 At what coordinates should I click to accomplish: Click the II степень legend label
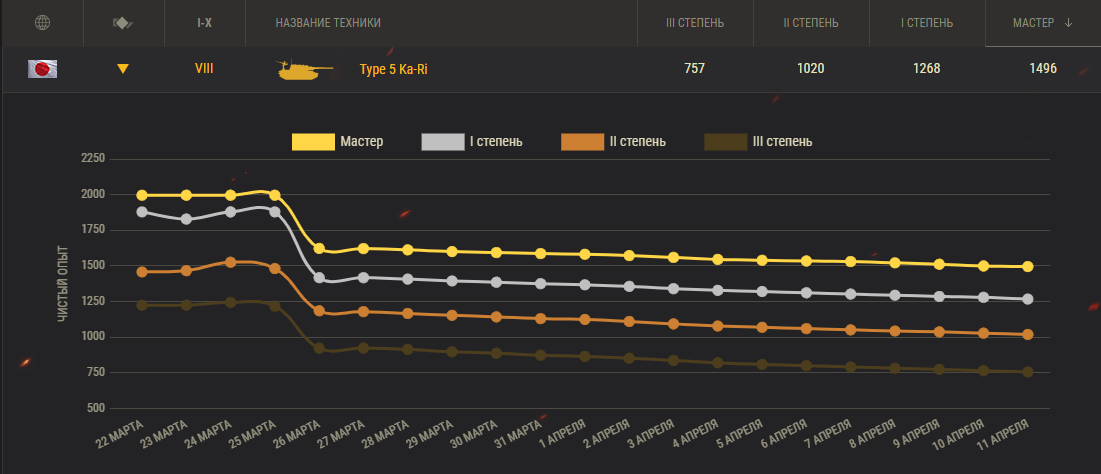(x=638, y=142)
